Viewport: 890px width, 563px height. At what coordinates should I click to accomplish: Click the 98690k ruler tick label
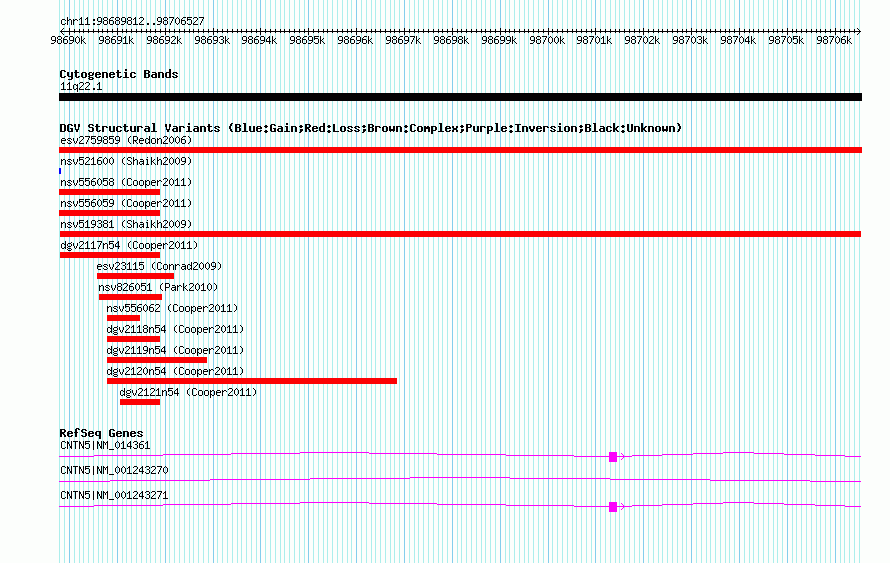pos(68,40)
